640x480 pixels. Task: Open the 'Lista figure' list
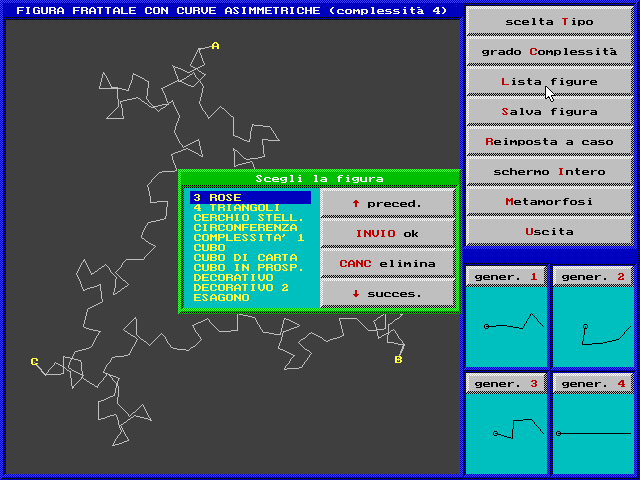(x=549, y=81)
